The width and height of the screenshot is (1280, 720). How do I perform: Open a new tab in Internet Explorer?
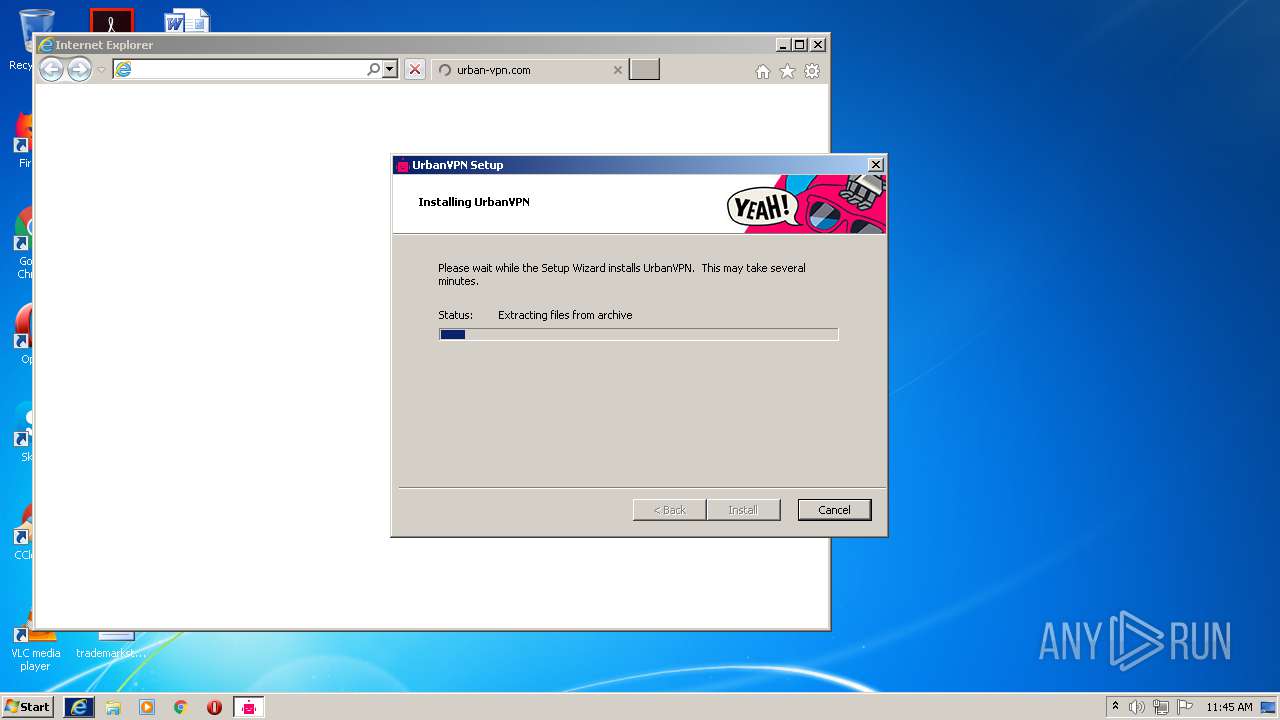[x=644, y=69]
